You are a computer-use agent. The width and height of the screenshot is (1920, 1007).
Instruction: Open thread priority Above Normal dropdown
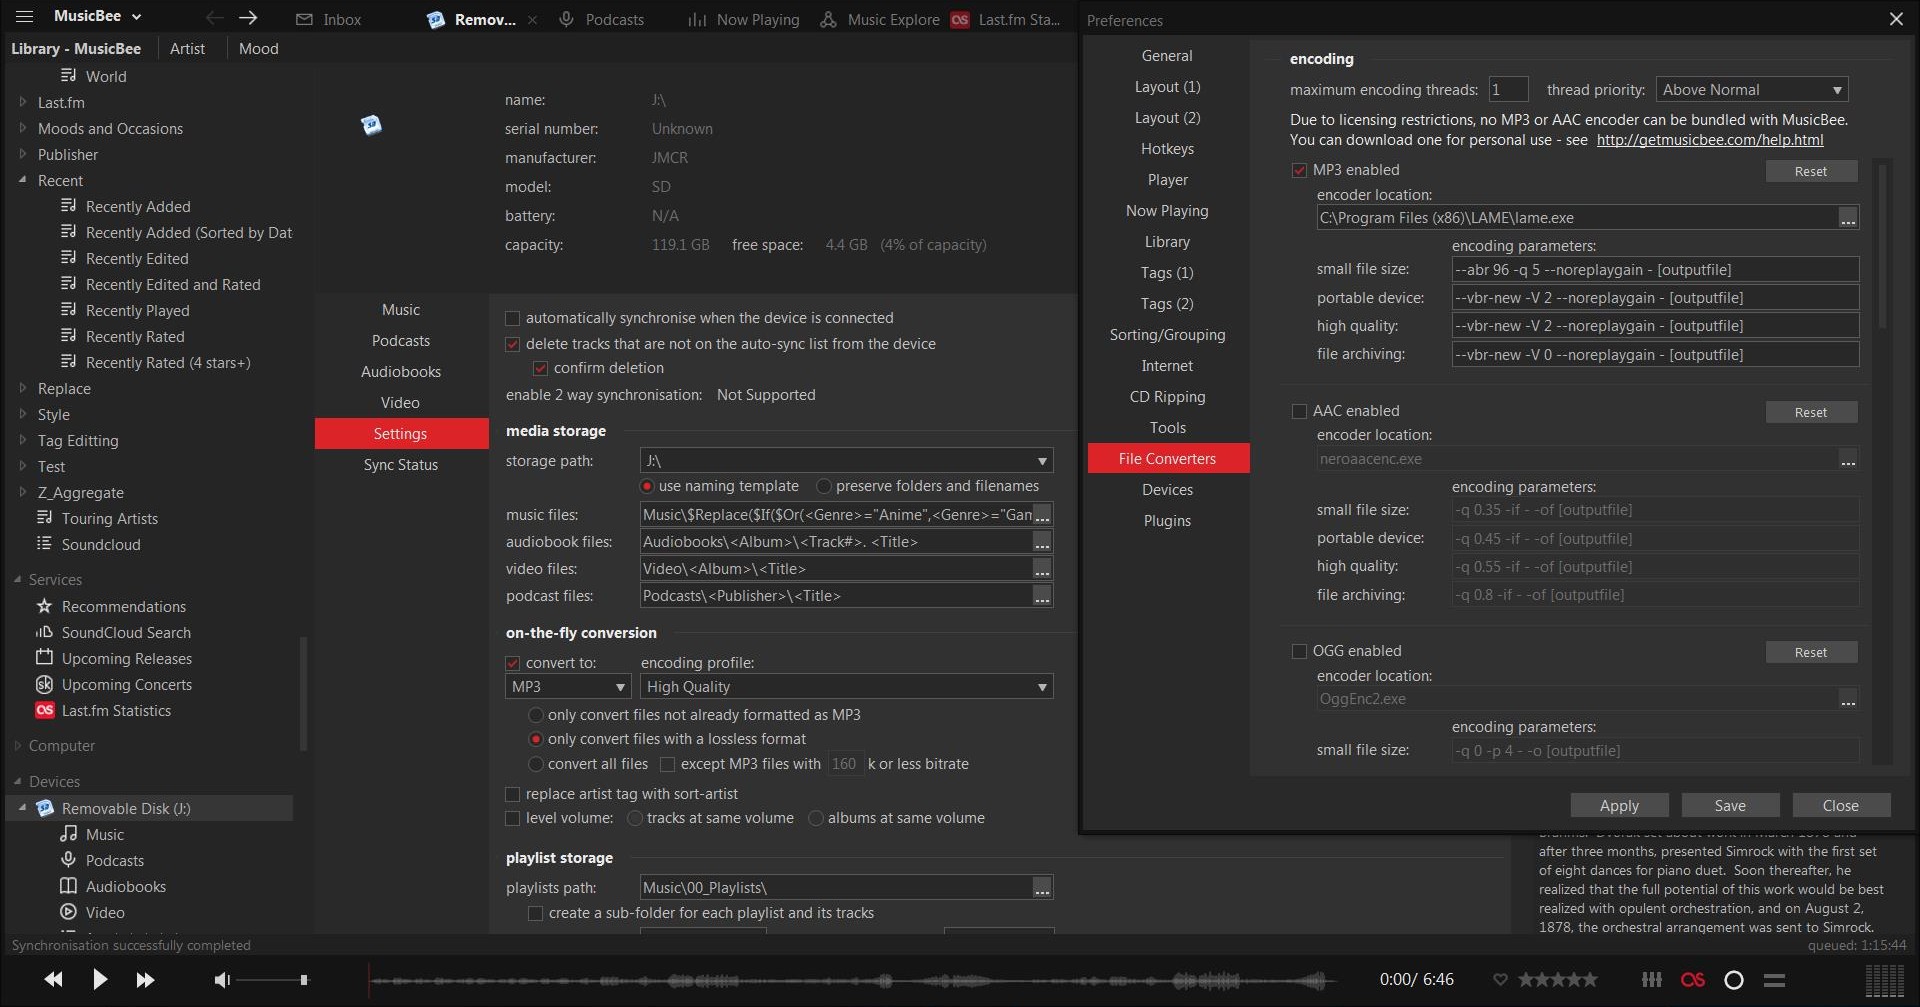(x=1752, y=89)
